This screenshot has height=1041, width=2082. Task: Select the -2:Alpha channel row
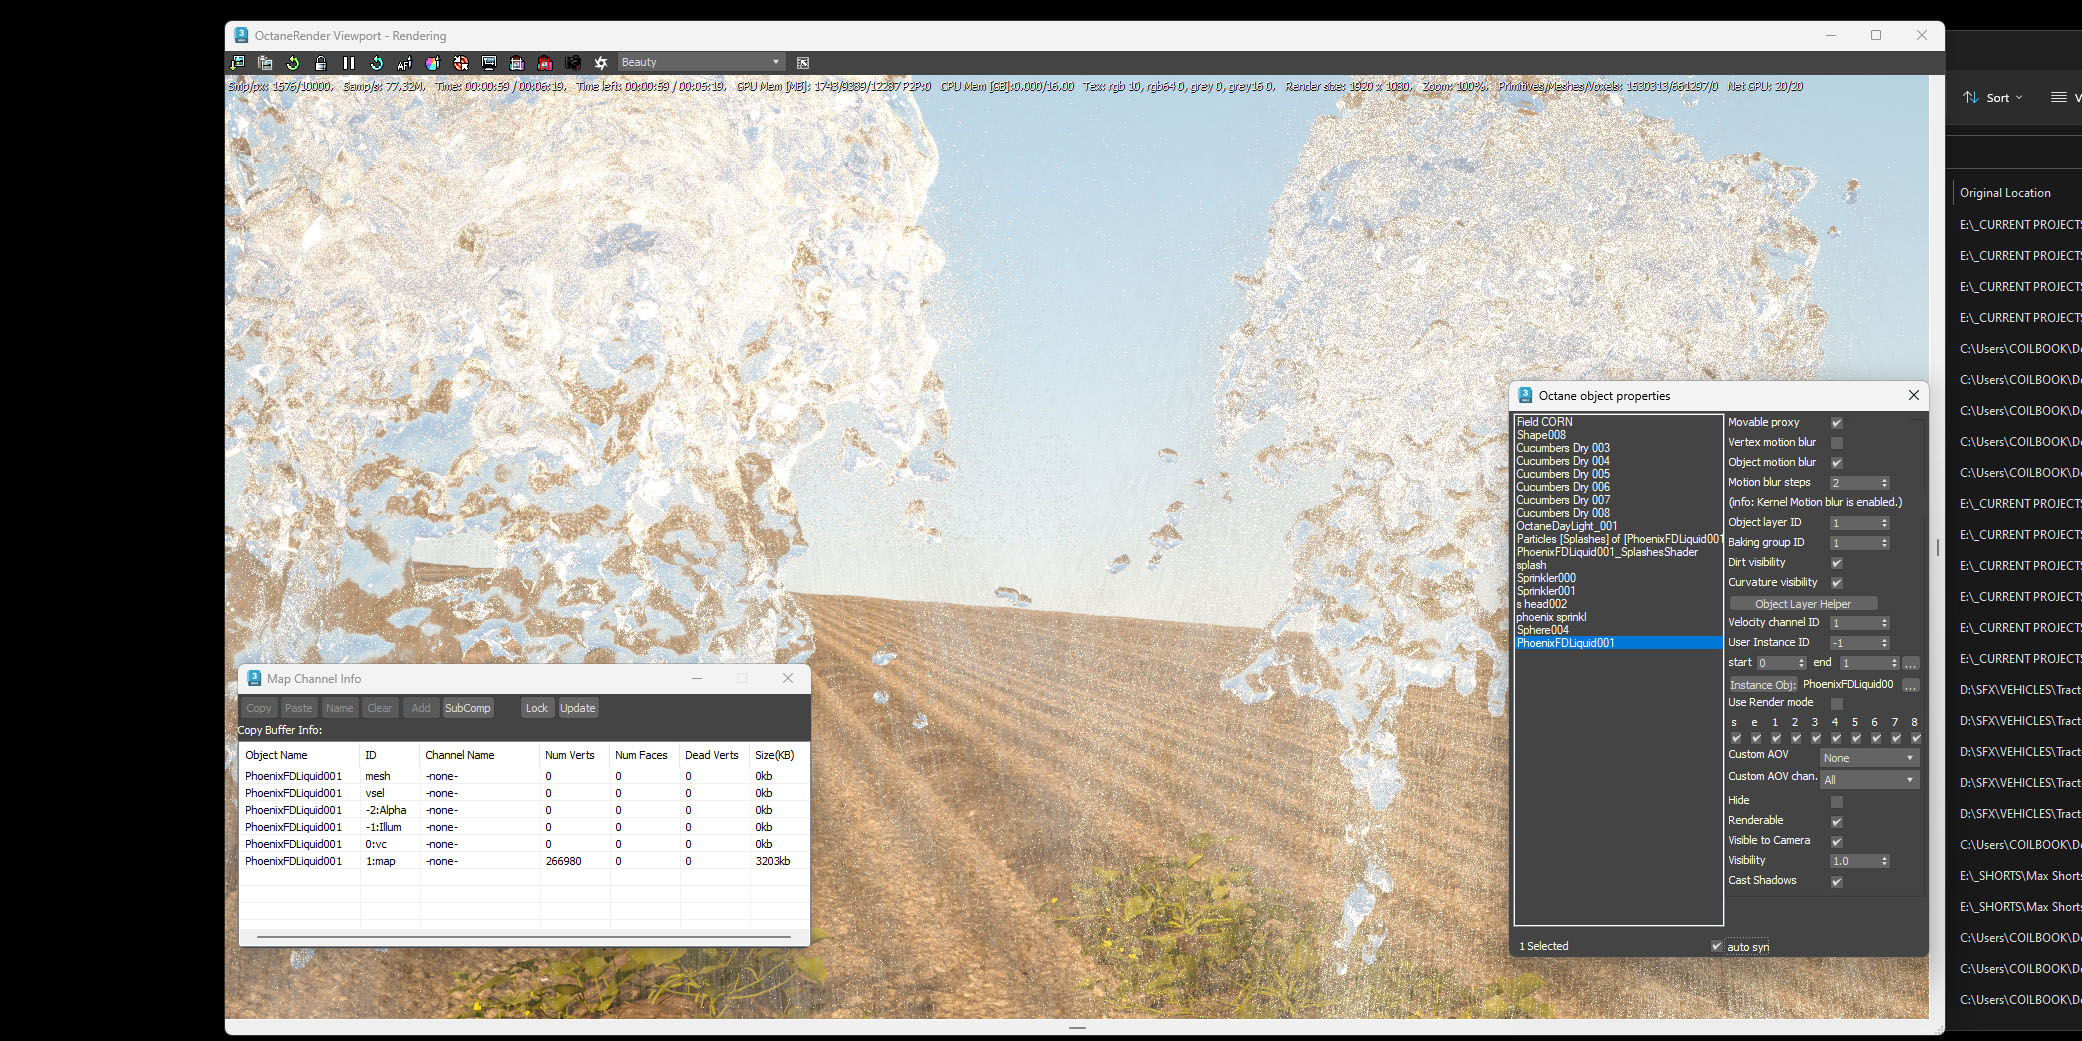pos(524,810)
